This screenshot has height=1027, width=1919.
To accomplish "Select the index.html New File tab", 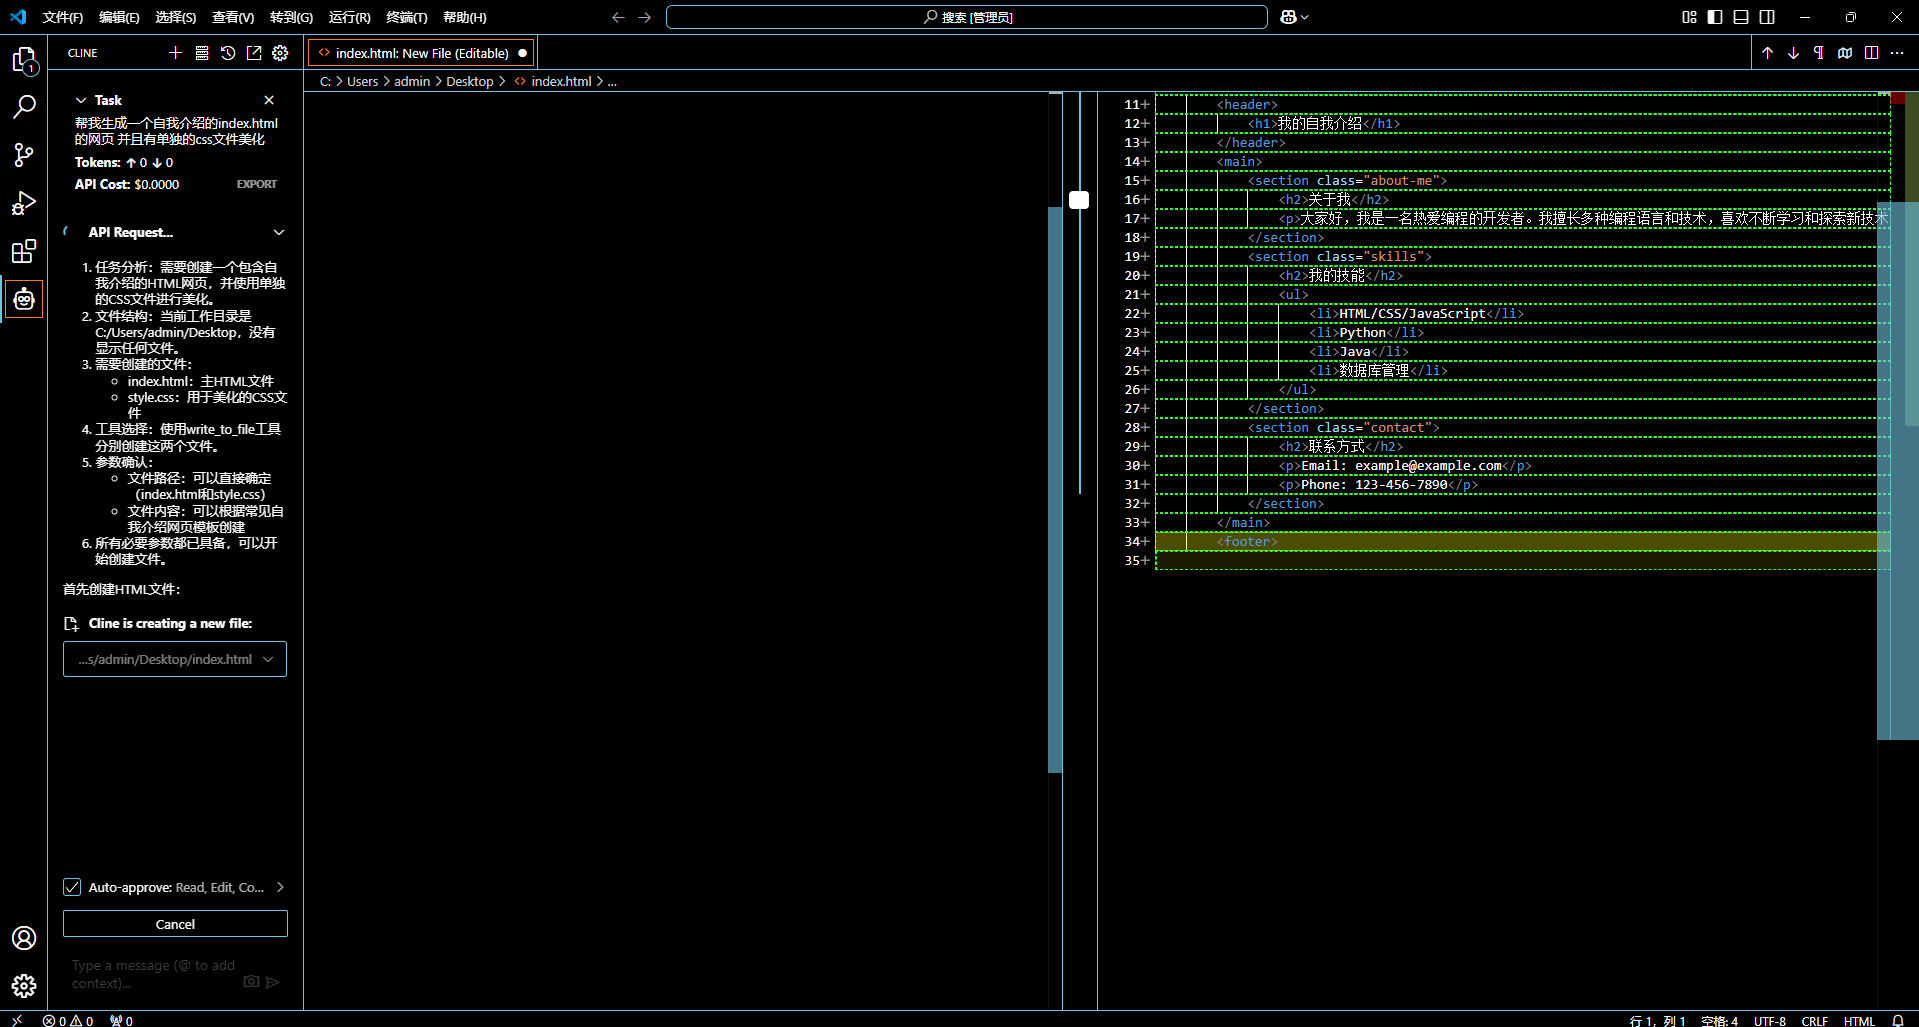I will (421, 53).
